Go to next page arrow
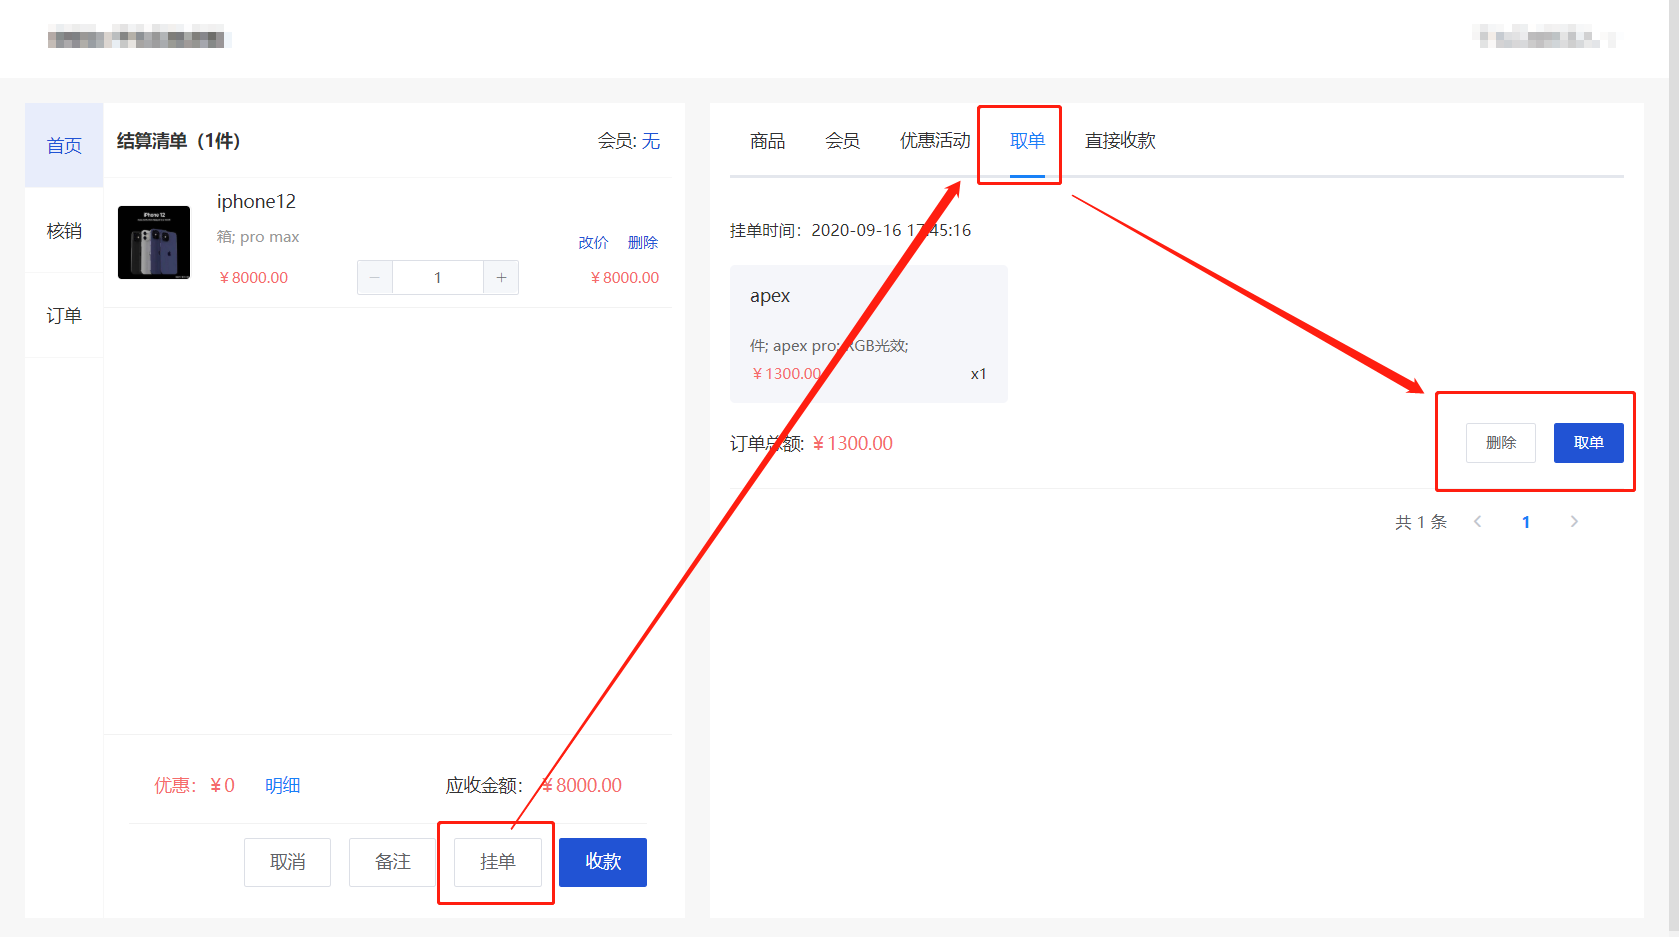The height and width of the screenshot is (937, 1679). [x=1574, y=522]
